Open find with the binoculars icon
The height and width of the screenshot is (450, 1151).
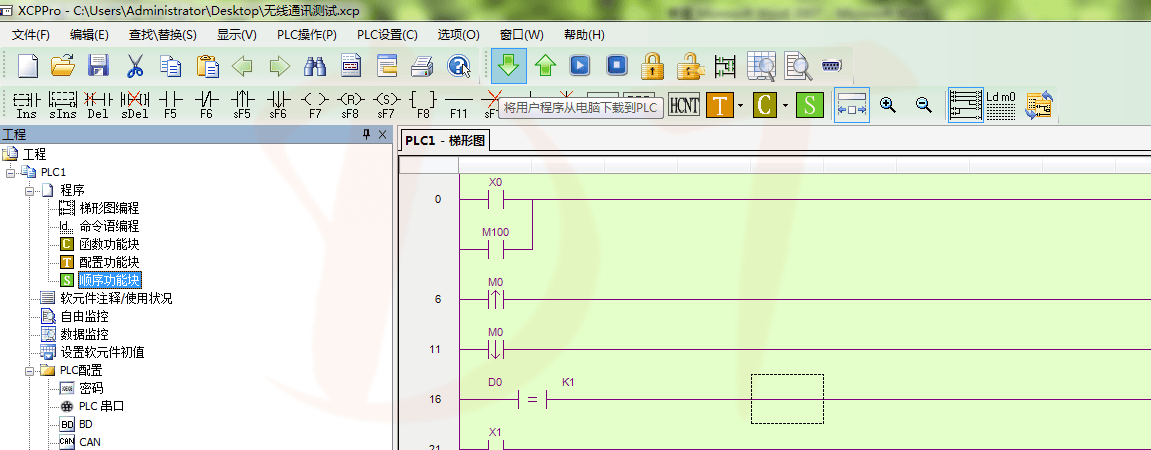pyautogui.click(x=316, y=66)
